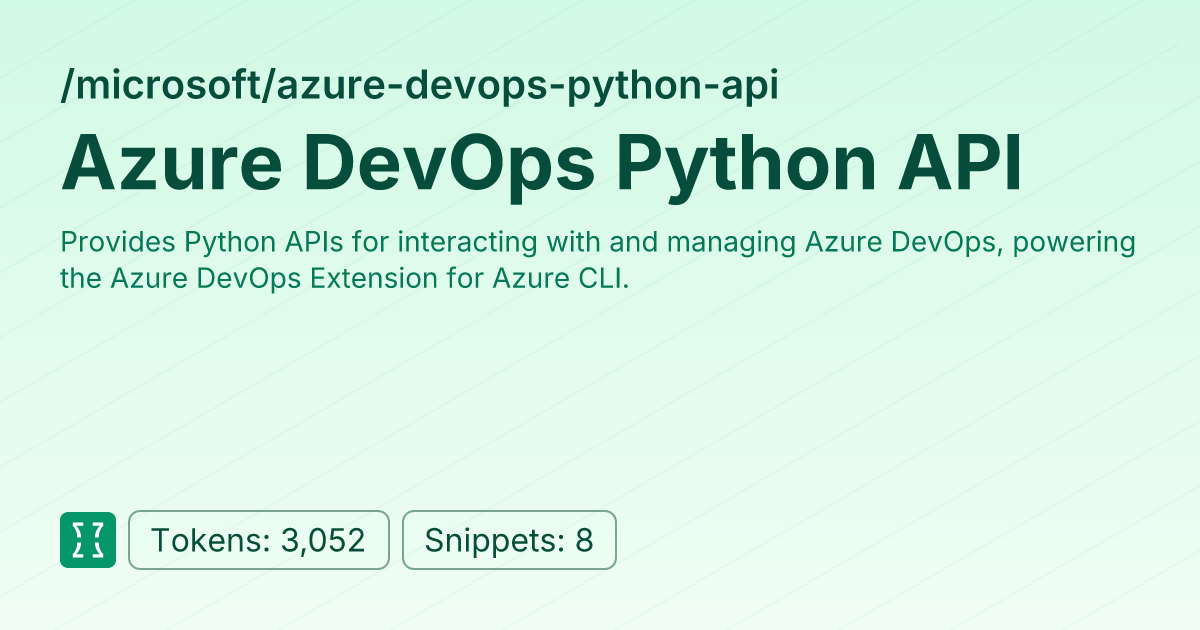Select the Tokens: 3,052 badge
Image resolution: width=1200 pixels, height=630 pixels.
click(258, 540)
